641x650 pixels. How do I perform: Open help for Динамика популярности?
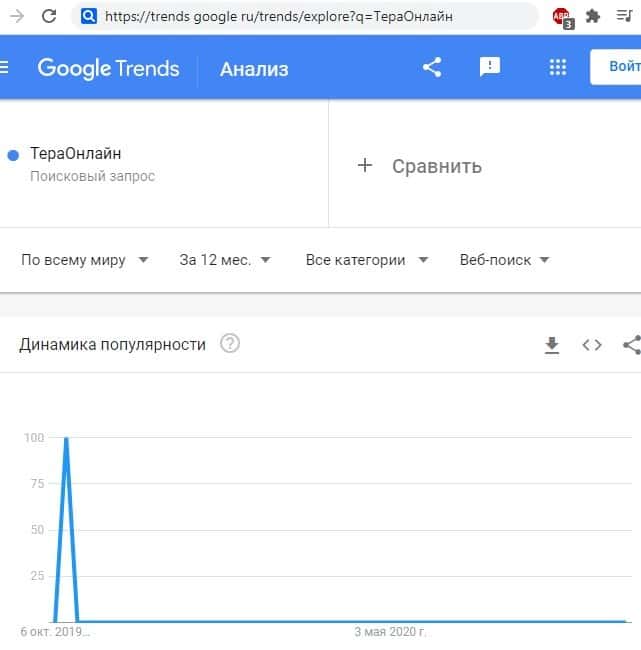click(230, 344)
